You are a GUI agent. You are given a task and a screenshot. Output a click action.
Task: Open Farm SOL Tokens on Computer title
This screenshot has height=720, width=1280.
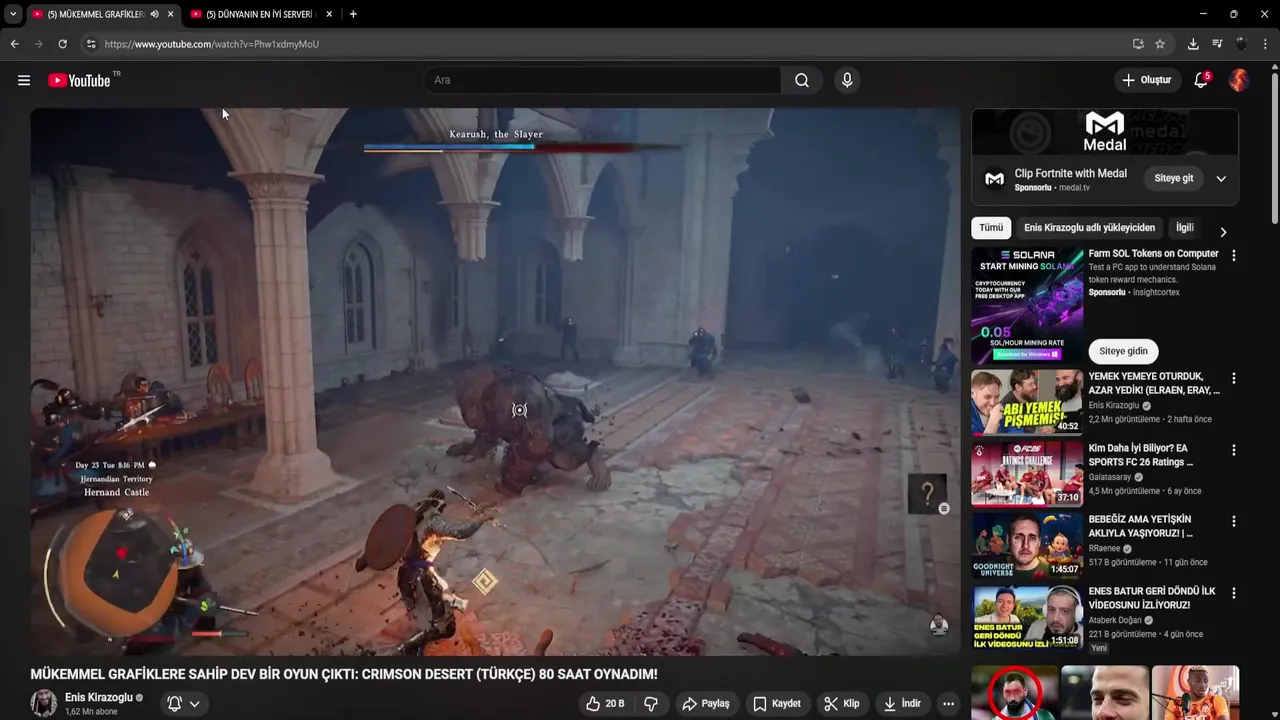(x=1153, y=254)
